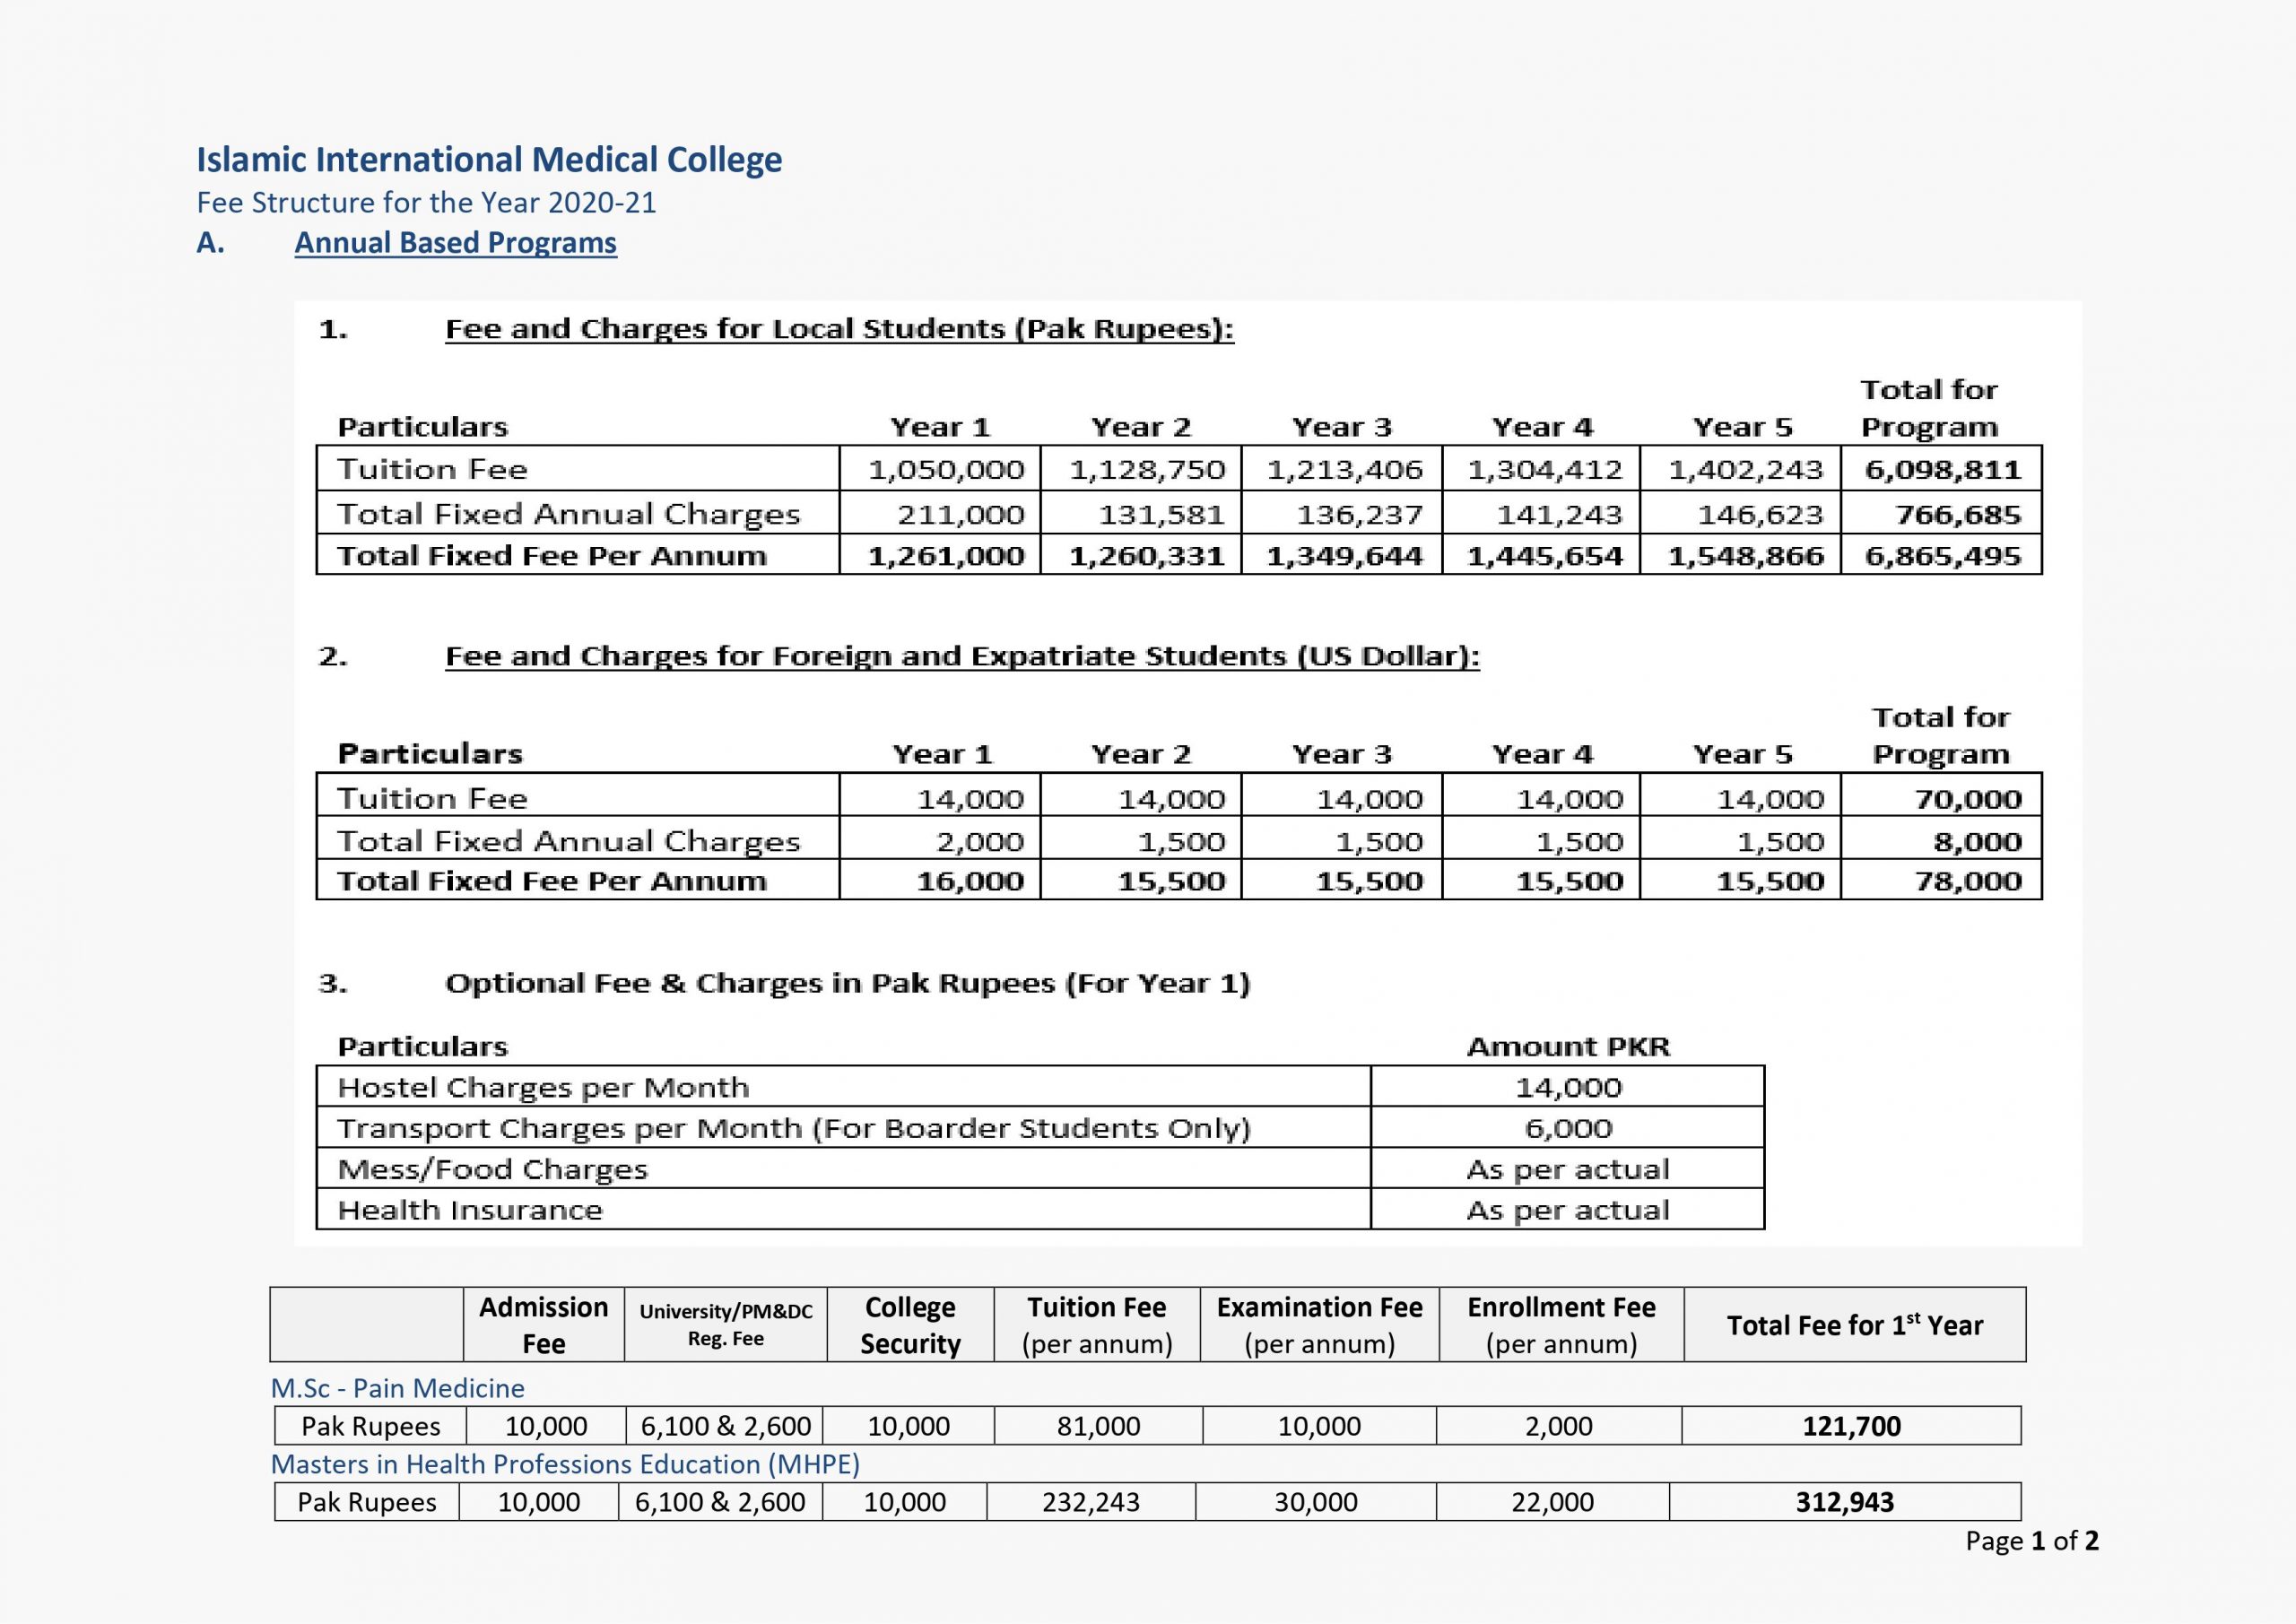Click foreign Year 1 fixed charges 2,000
Viewport: 2296px width, 1624px height.
[980, 842]
